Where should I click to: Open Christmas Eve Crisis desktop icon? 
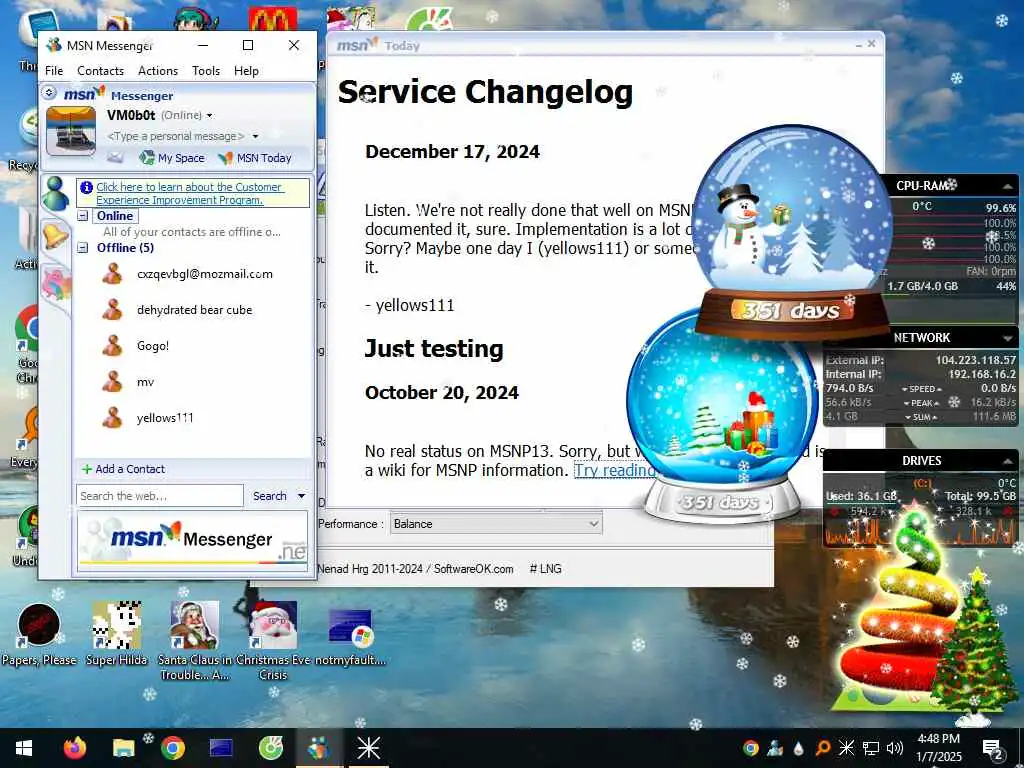273,641
